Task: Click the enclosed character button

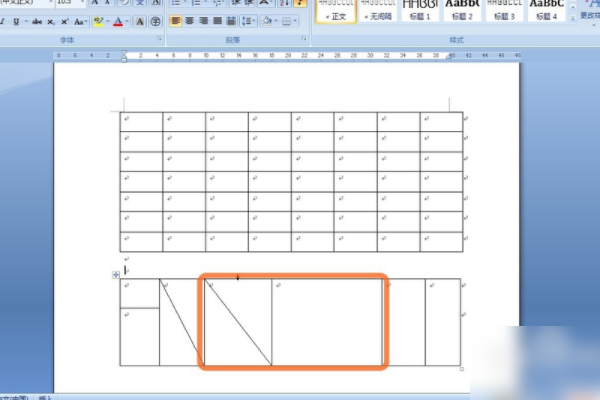Action: coord(155,21)
